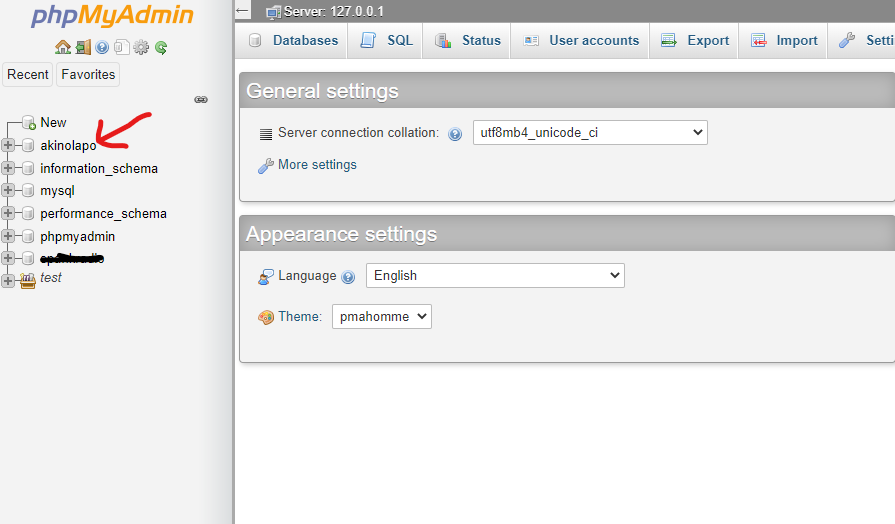895x524 pixels.
Task: Click performance_schema database cylinder icon
Action: click(x=28, y=213)
